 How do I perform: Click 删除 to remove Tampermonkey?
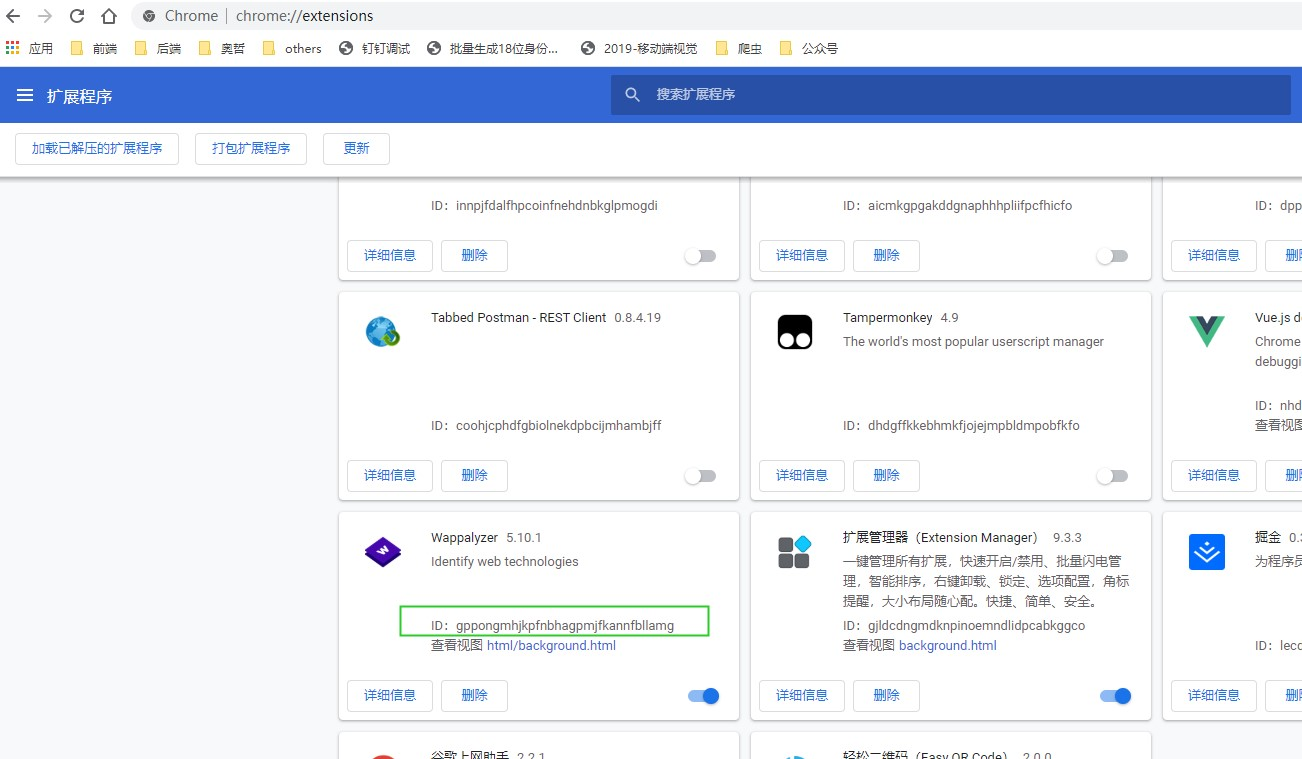click(x=886, y=475)
